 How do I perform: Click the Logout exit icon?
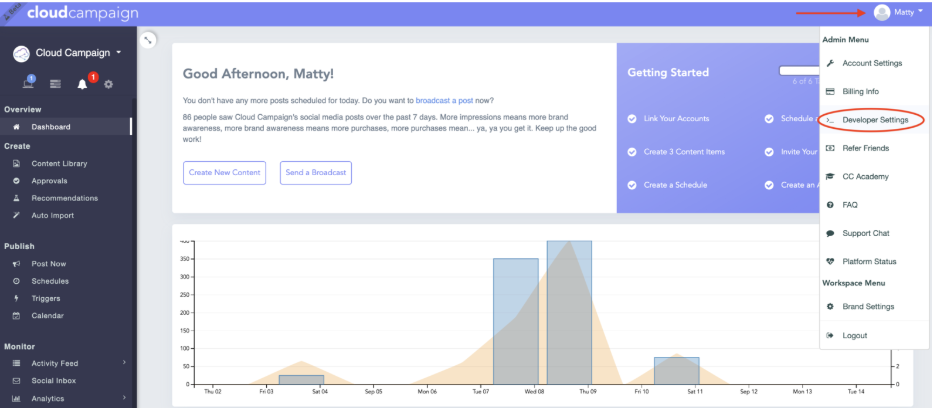(830, 335)
